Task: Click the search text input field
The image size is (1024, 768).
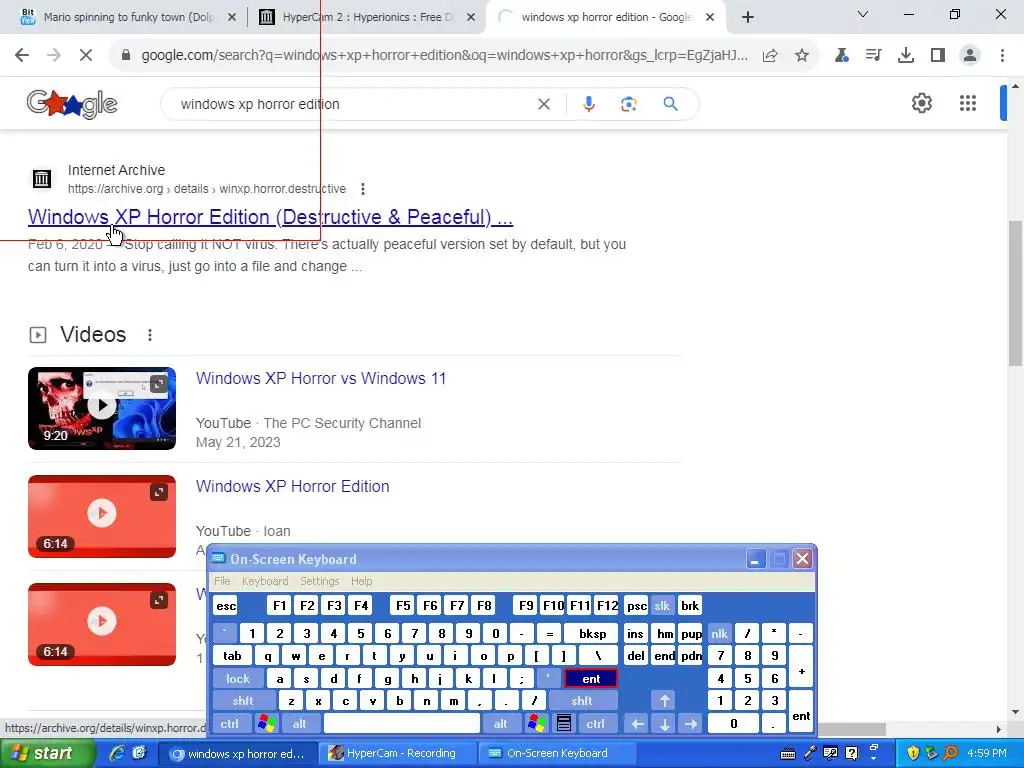Action: pyautogui.click(x=353, y=104)
